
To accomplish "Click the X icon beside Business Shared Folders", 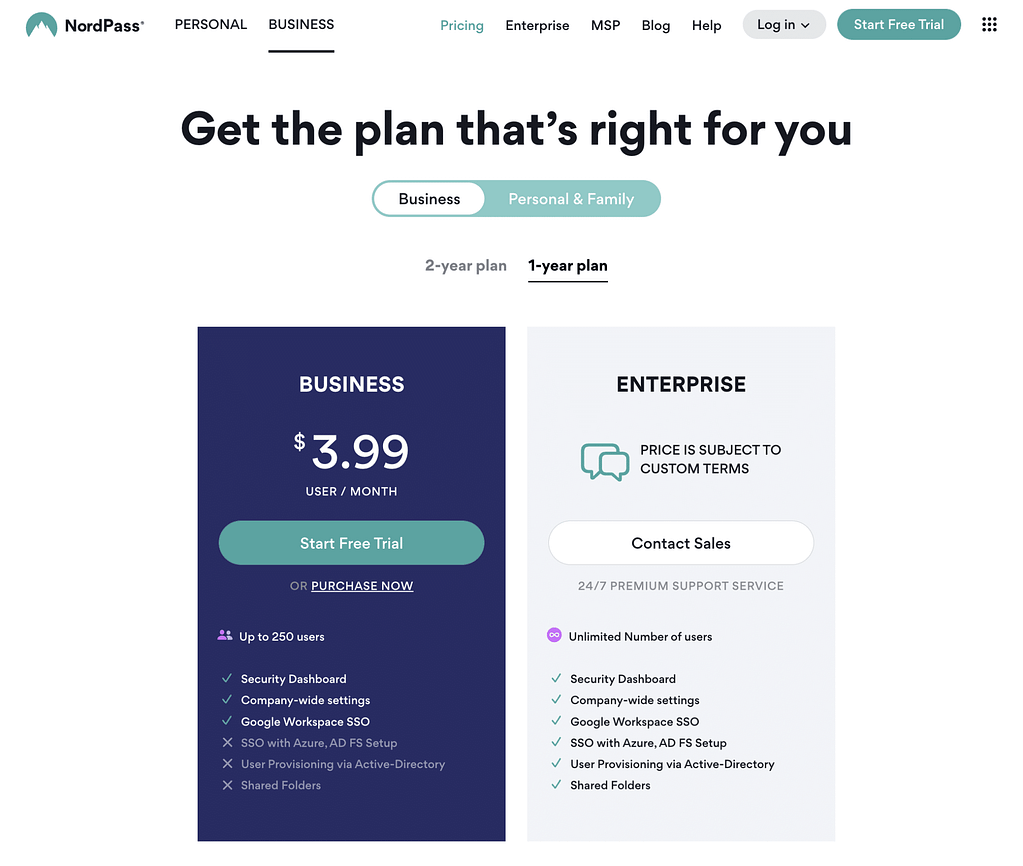I will (x=227, y=785).
